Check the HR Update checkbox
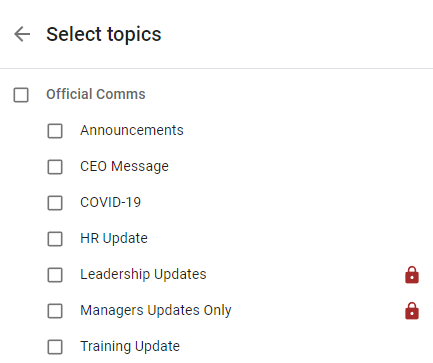This screenshot has height=363, width=433. click(55, 239)
